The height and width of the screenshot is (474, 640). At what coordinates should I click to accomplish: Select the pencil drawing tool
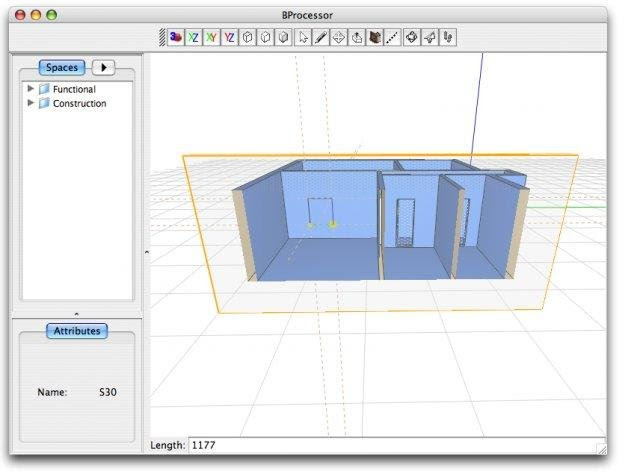click(320, 37)
